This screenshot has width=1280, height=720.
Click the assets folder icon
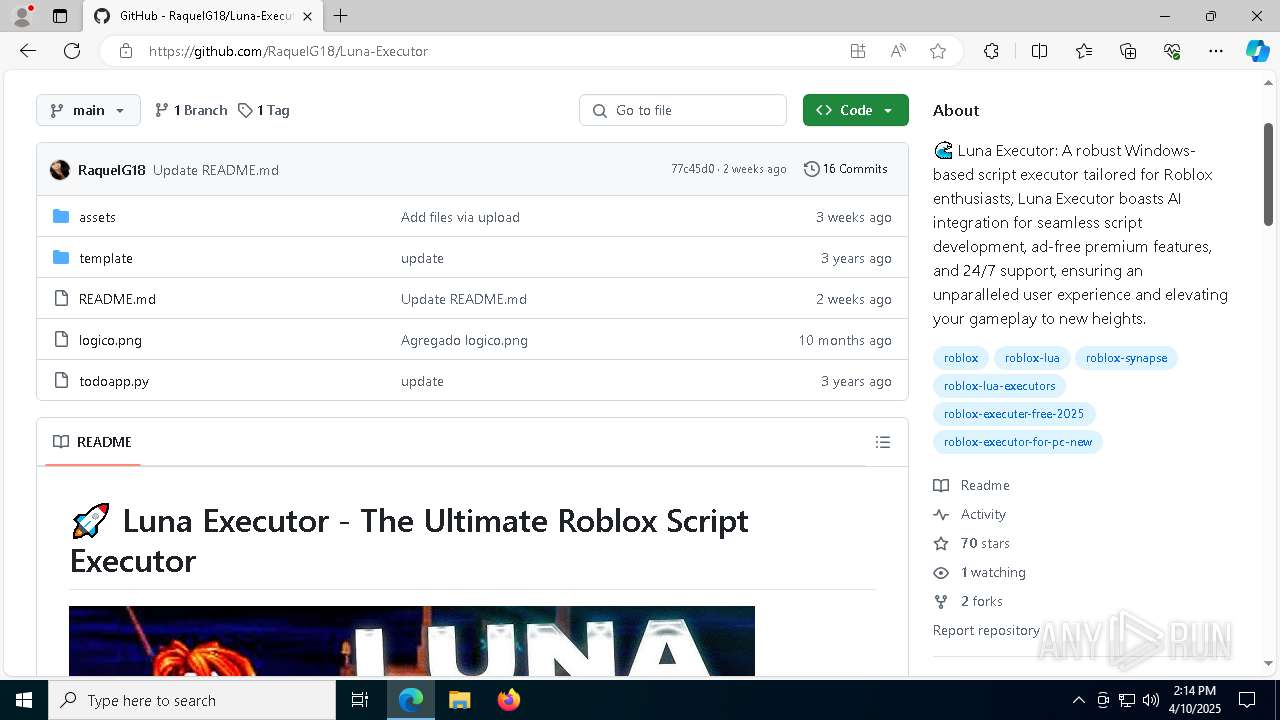click(61, 217)
